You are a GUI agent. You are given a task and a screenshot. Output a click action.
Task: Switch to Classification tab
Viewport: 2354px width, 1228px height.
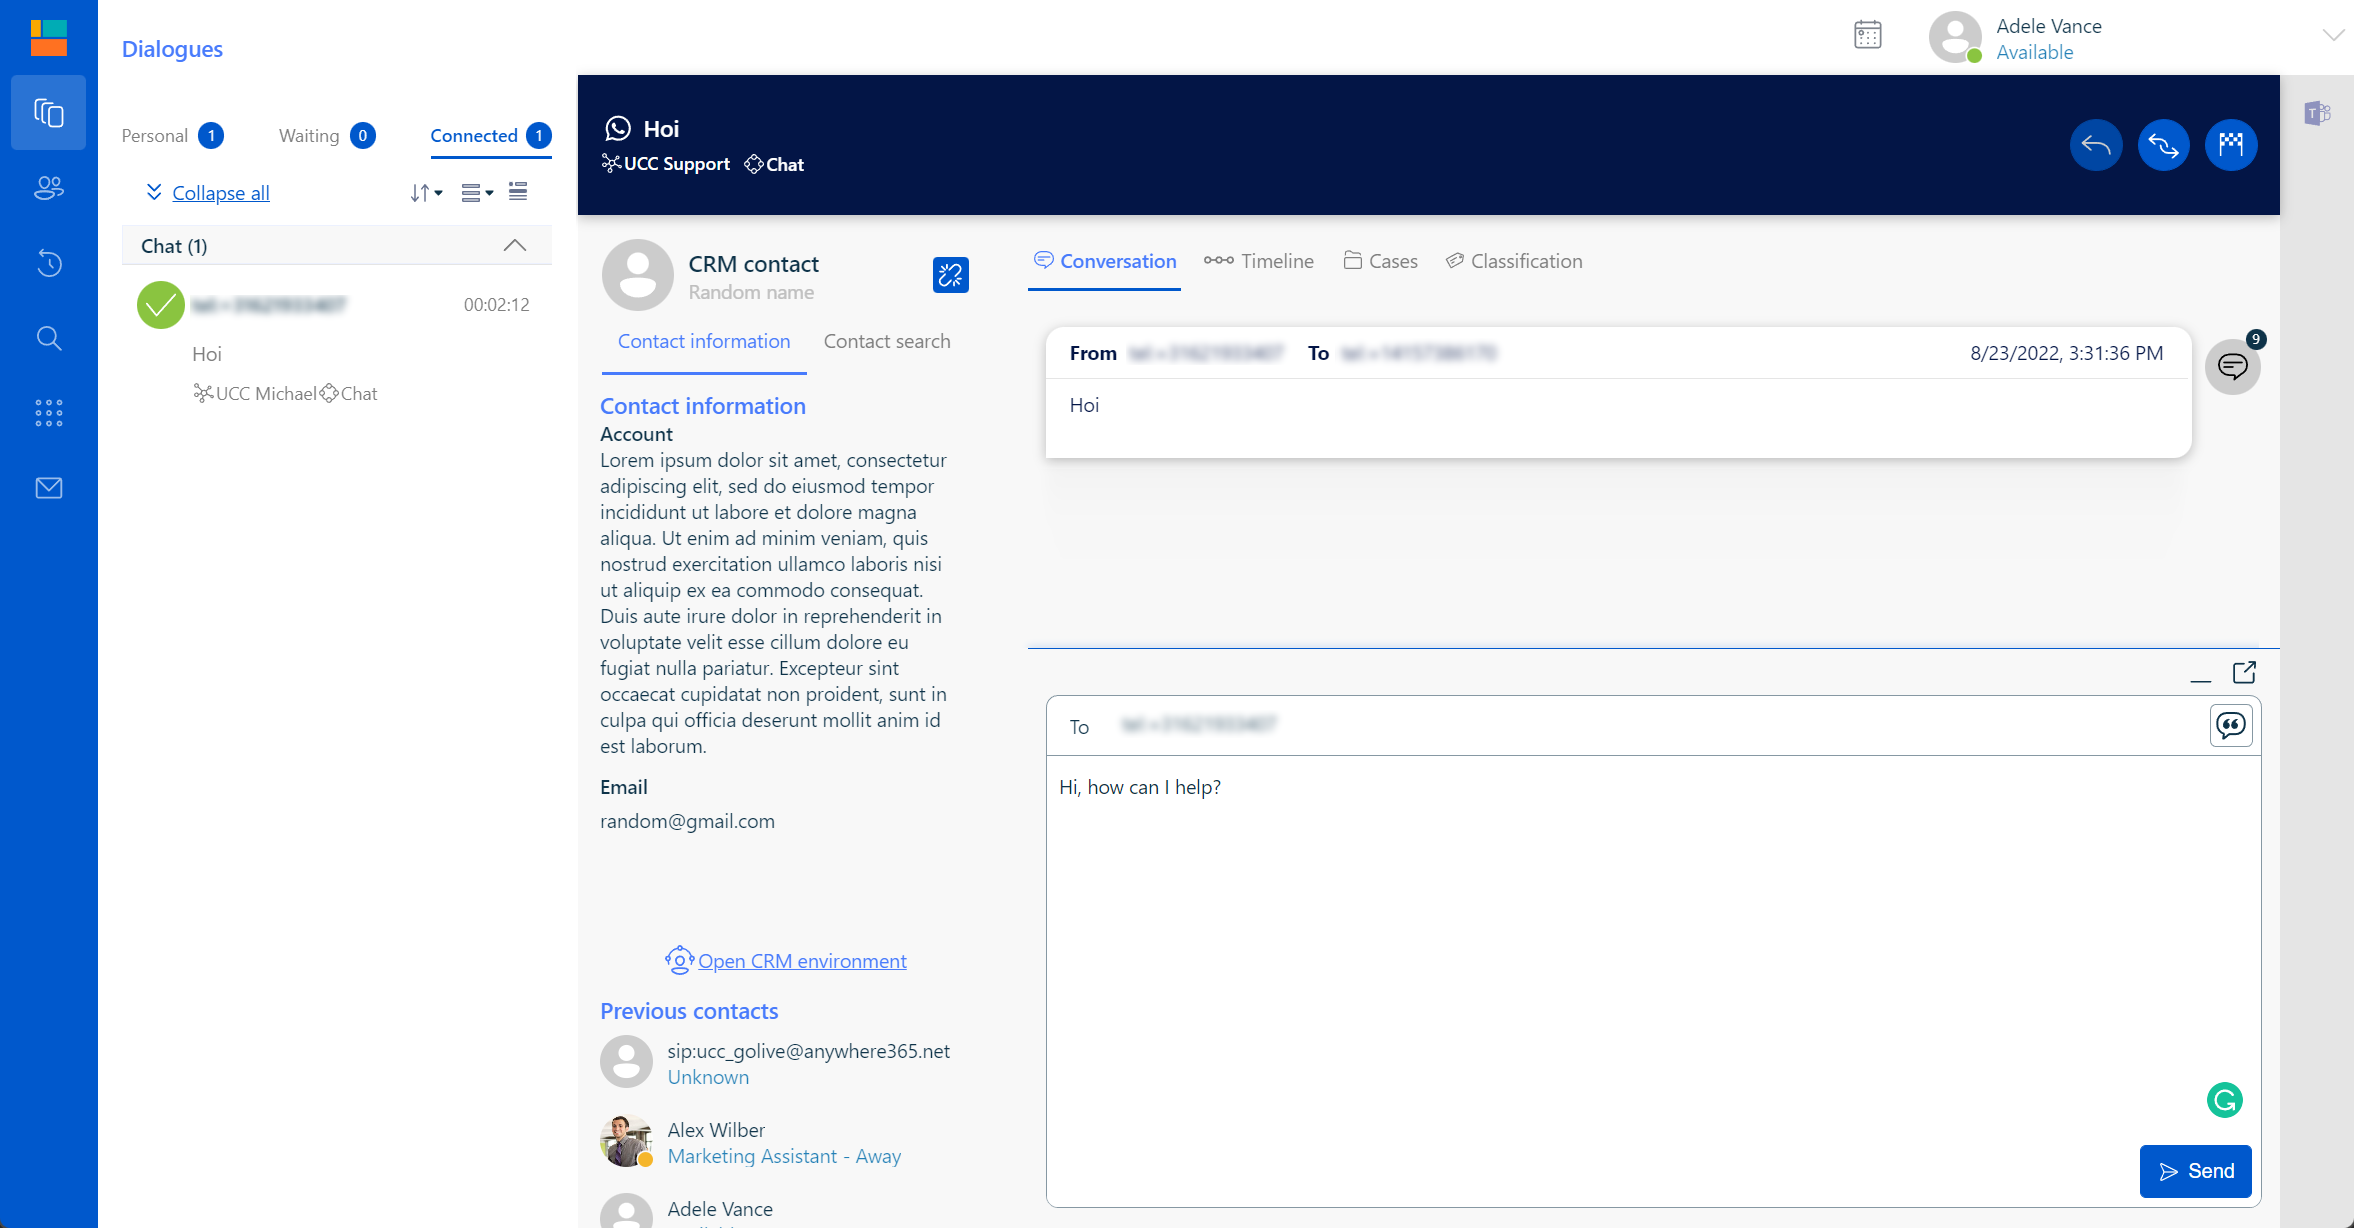1514,261
